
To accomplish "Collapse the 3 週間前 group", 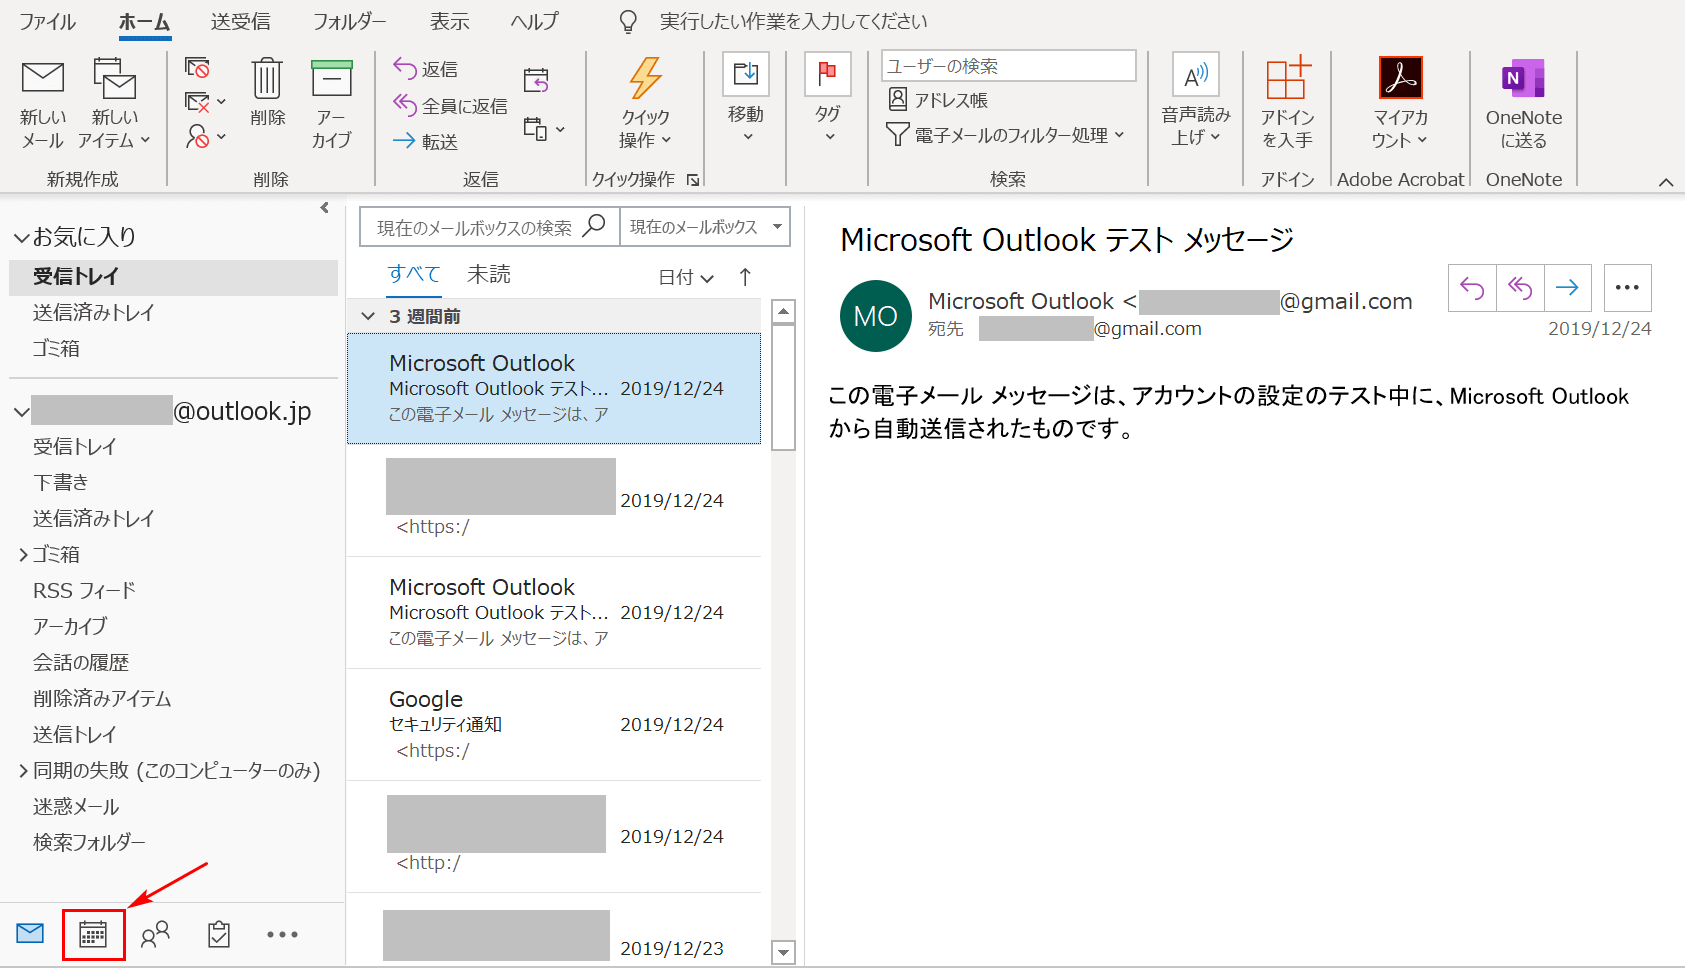I will tap(368, 316).
